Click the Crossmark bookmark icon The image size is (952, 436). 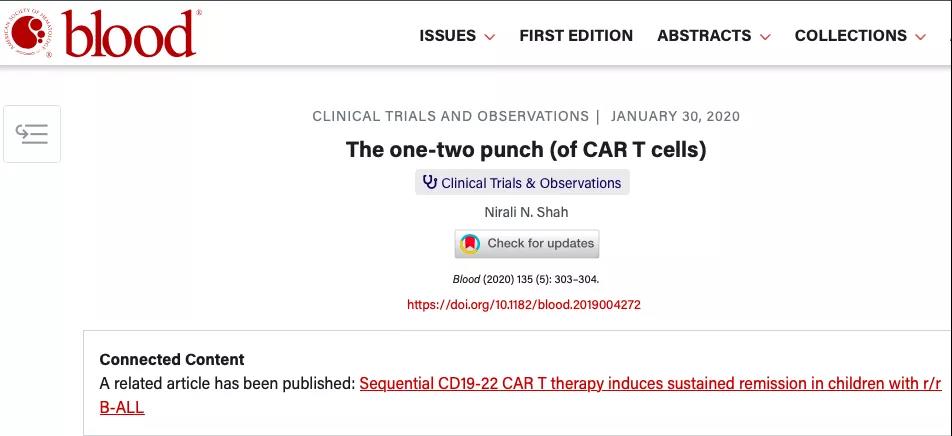pyautogui.click(x=470, y=244)
